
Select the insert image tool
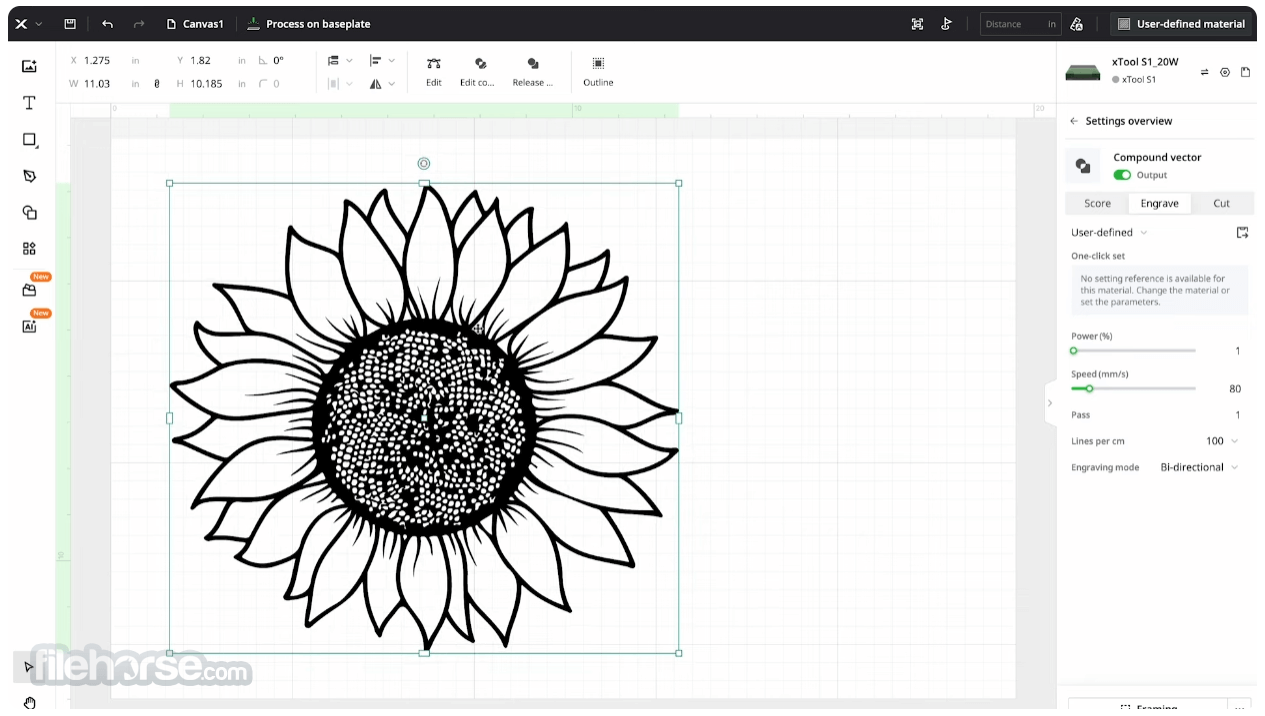coord(29,66)
